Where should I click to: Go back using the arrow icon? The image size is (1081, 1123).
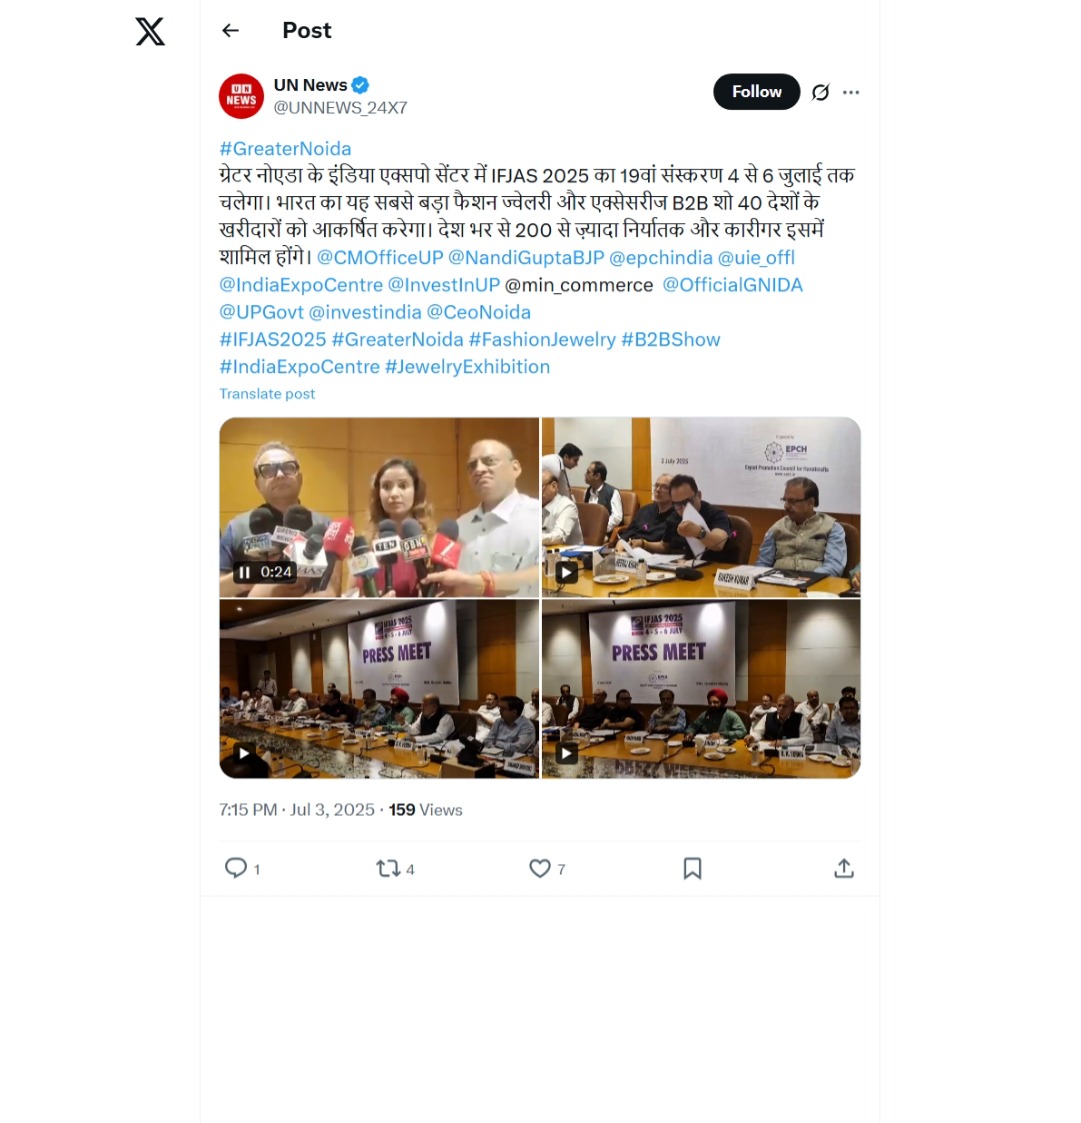[230, 31]
